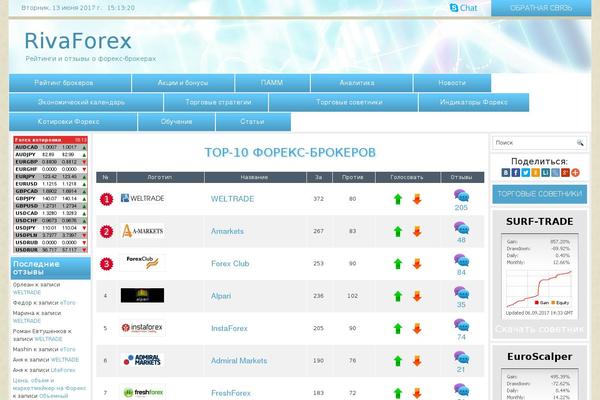
Task: Open FreshForex broker name link
Action: click(x=231, y=393)
